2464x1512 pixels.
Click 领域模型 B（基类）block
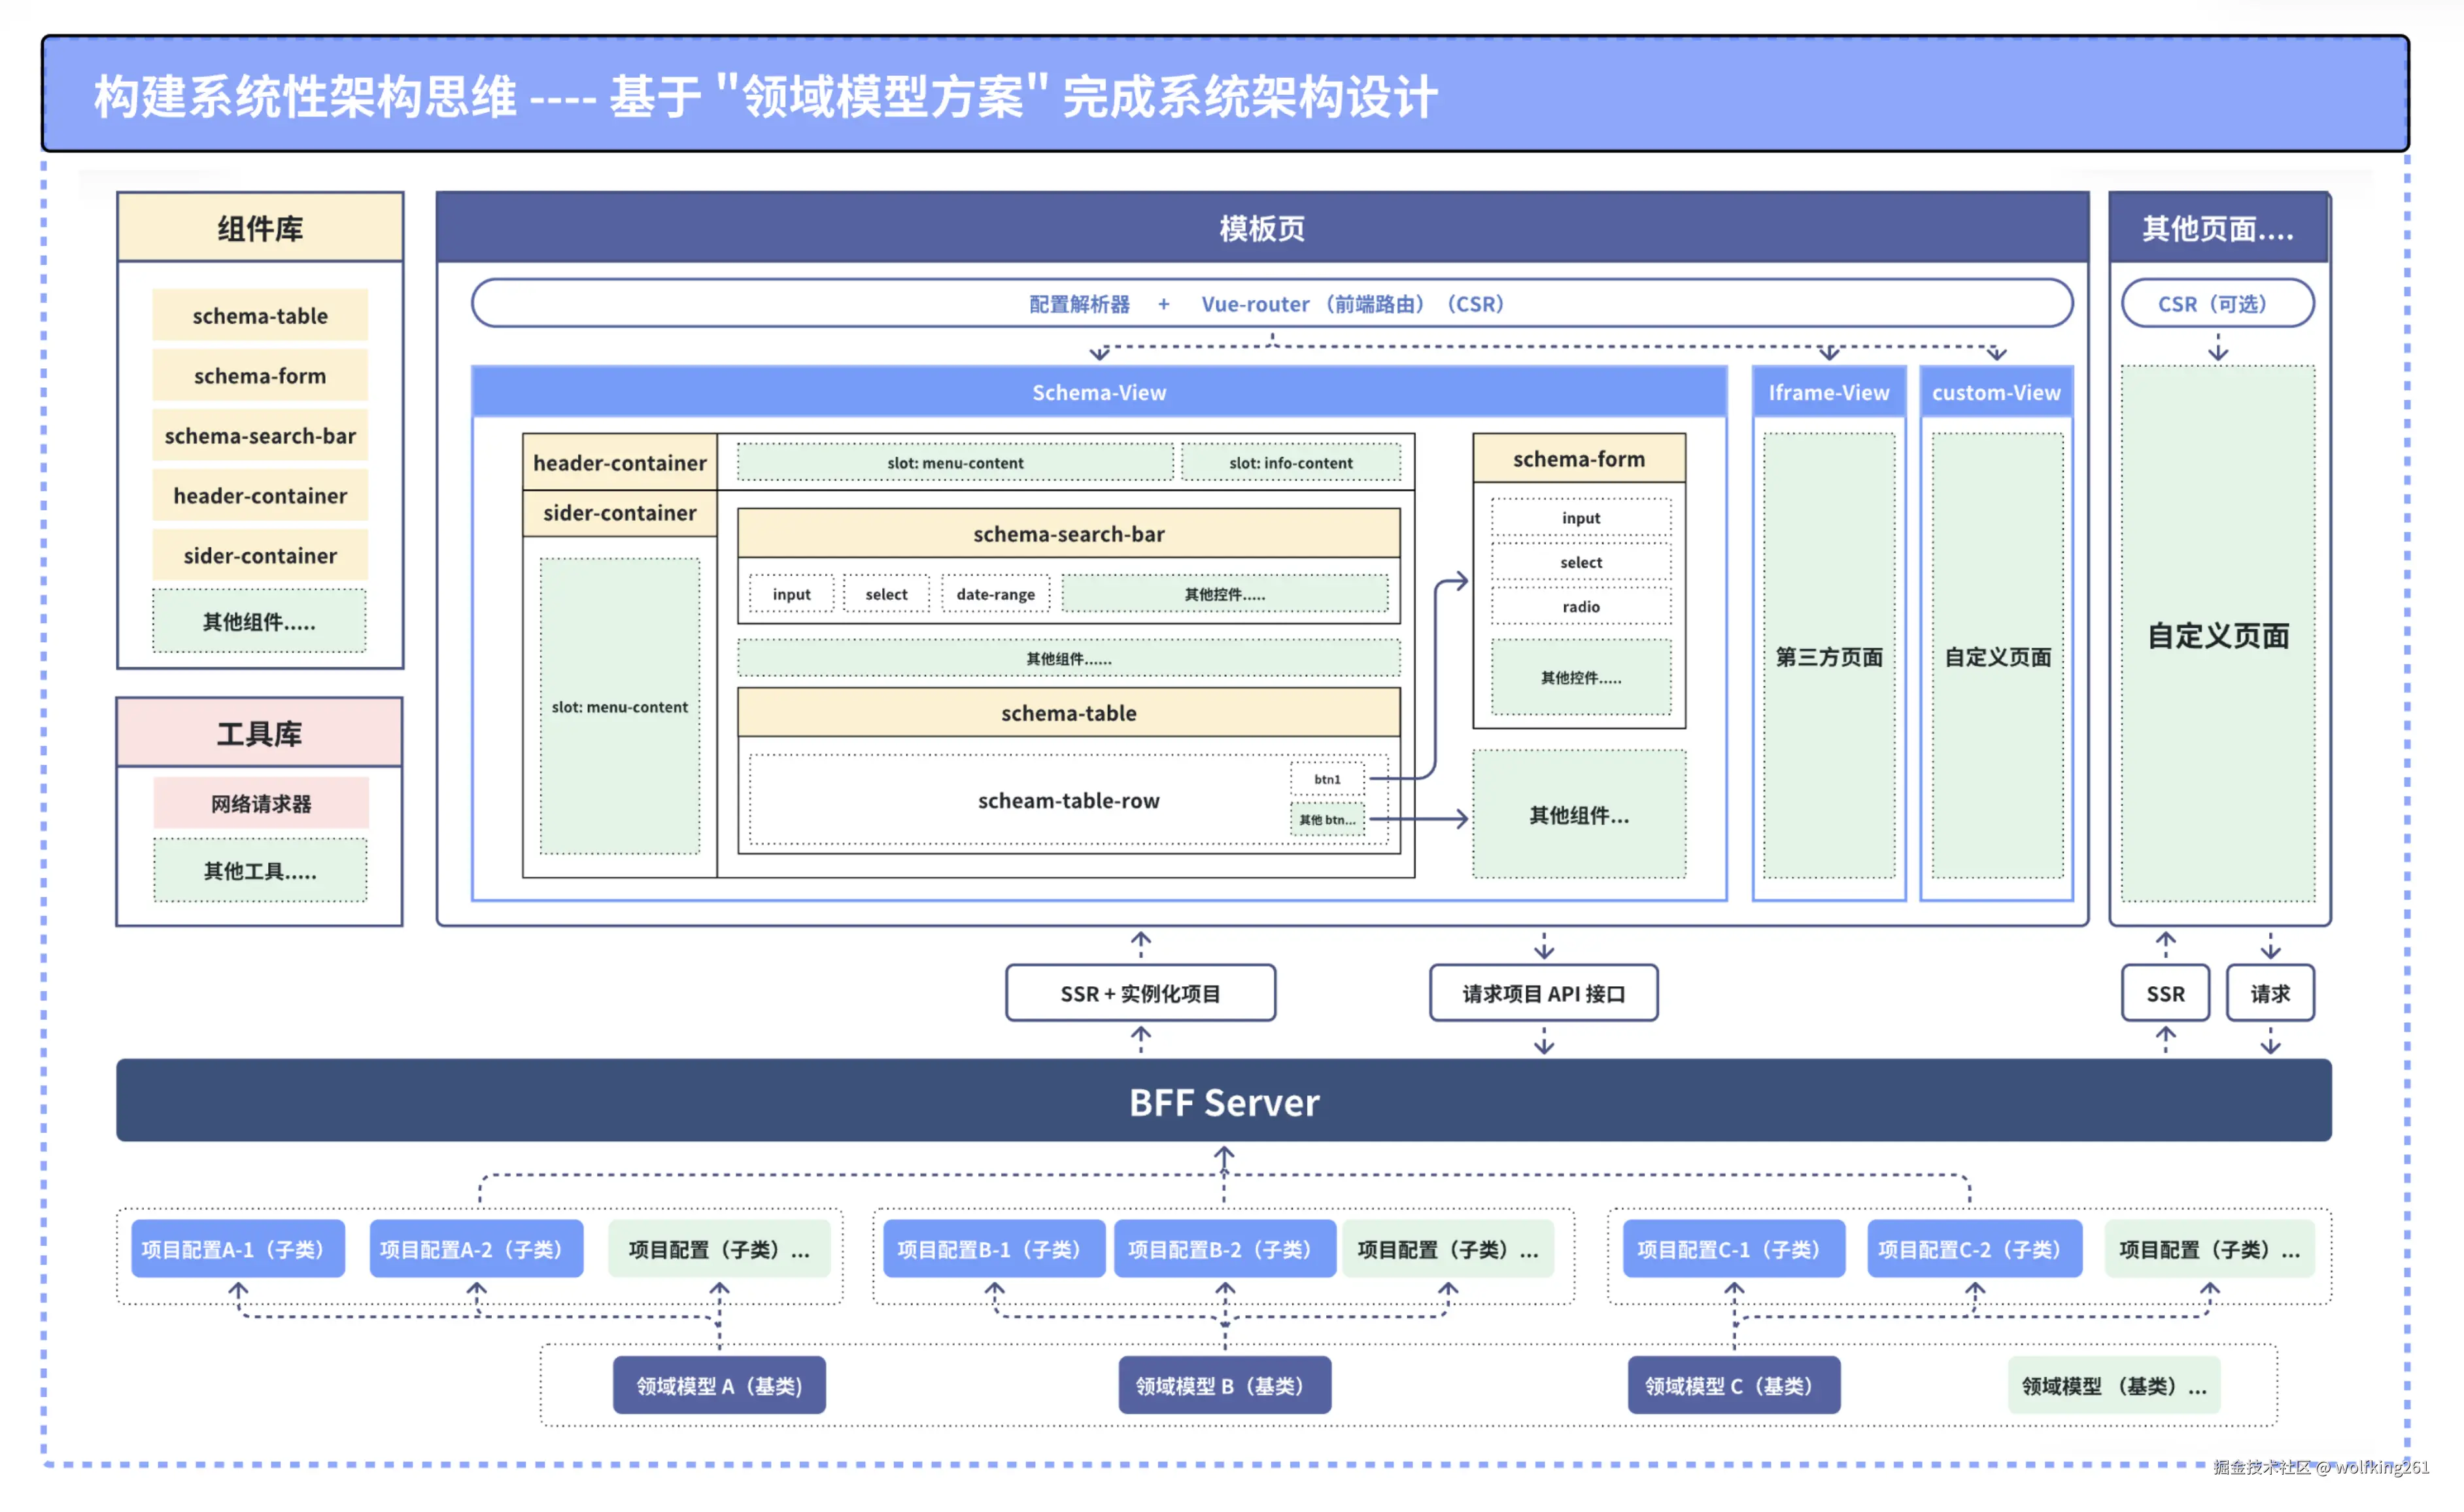[x=1224, y=1385]
